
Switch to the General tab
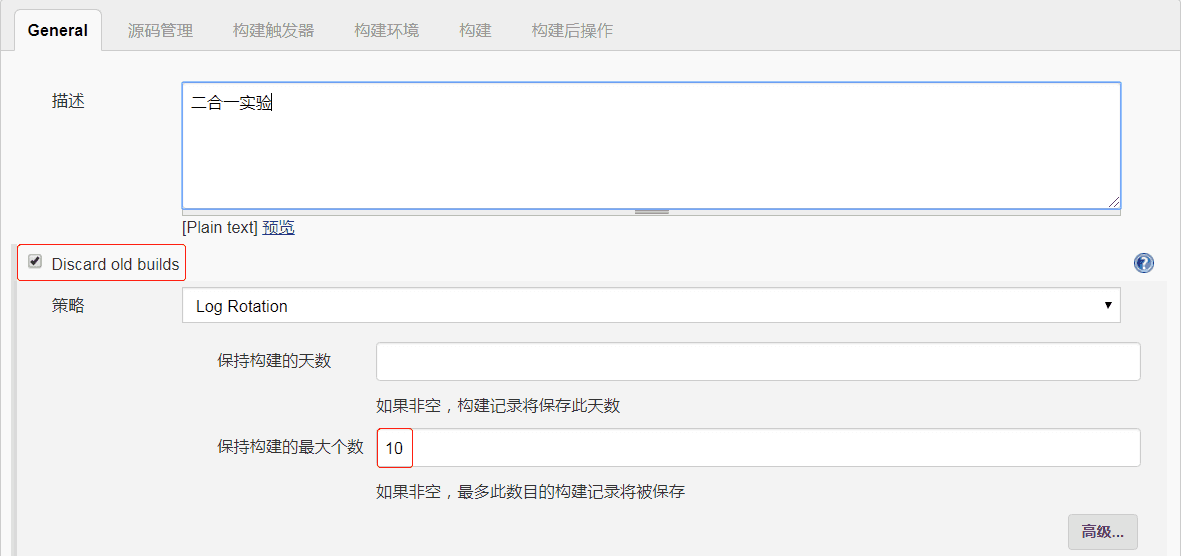click(x=58, y=31)
